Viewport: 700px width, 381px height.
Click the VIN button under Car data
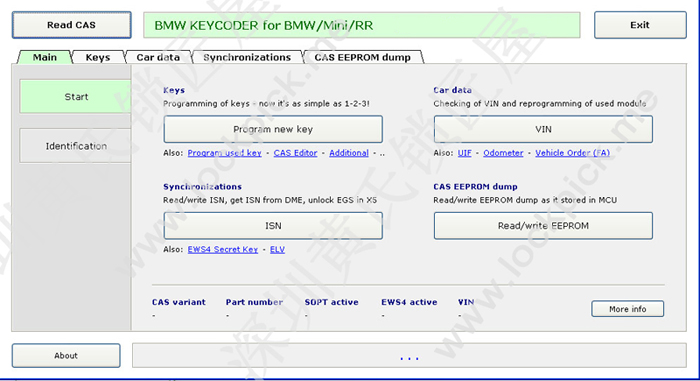pyautogui.click(x=543, y=129)
